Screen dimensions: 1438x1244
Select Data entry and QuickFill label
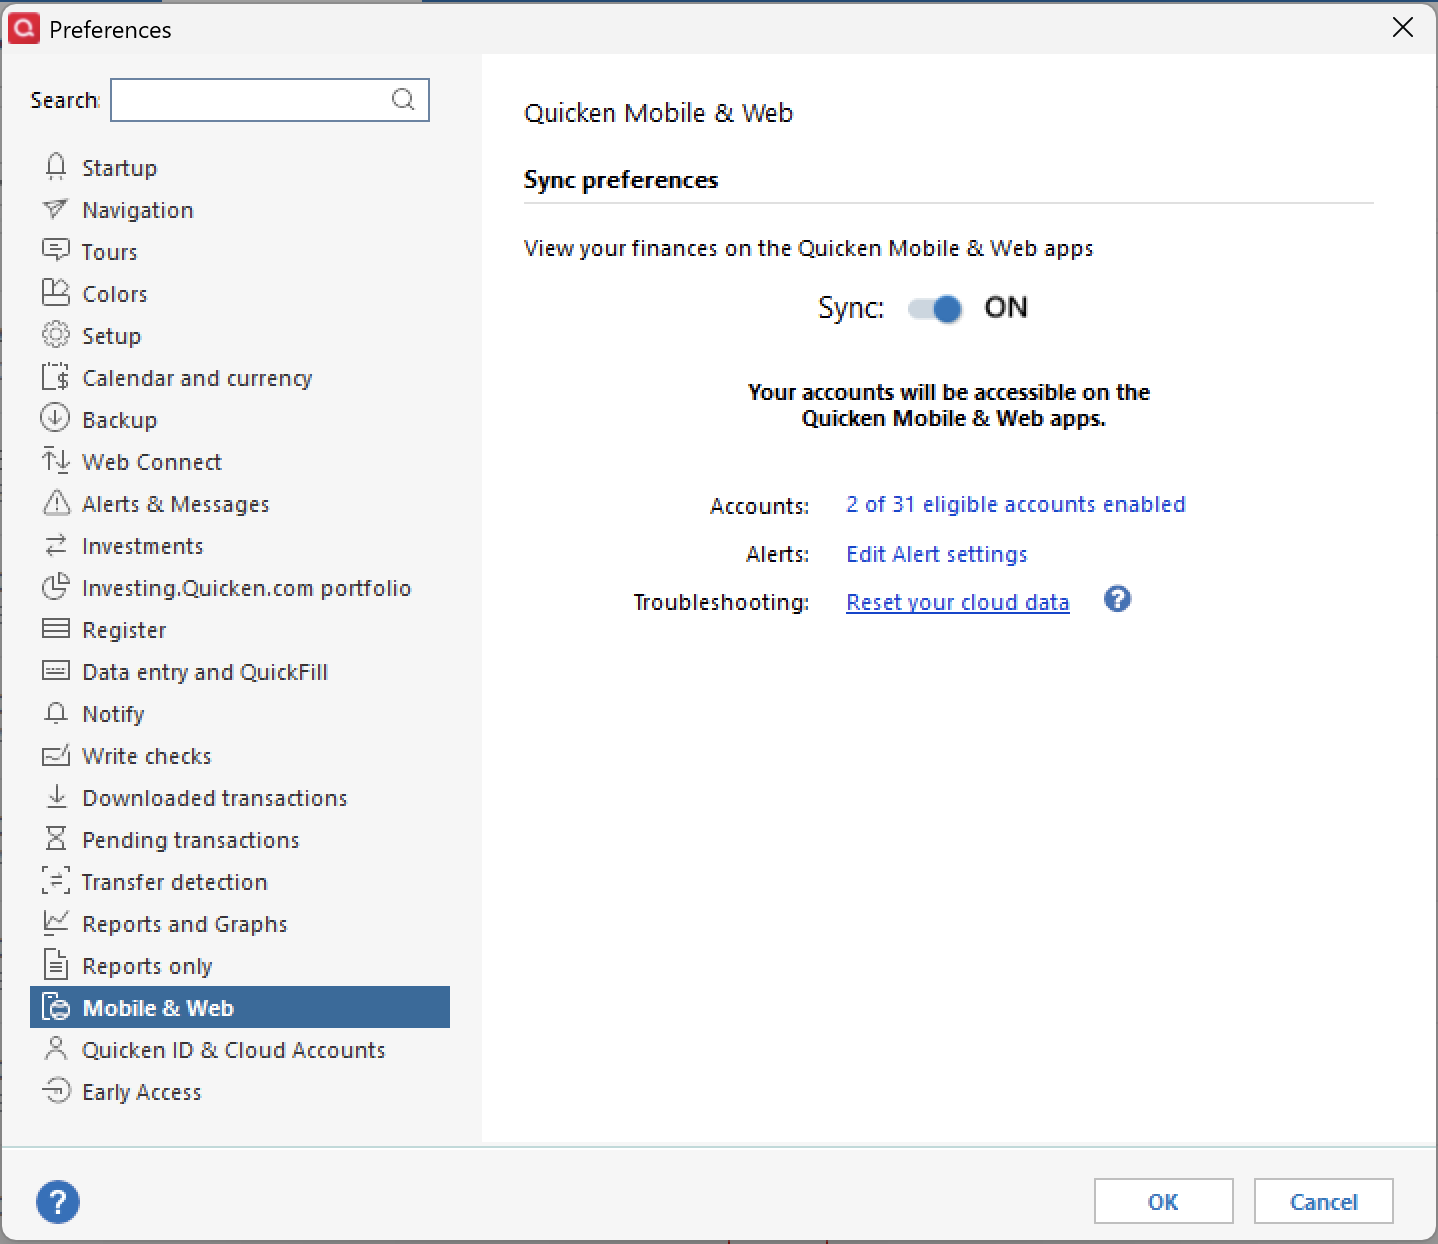205,672
